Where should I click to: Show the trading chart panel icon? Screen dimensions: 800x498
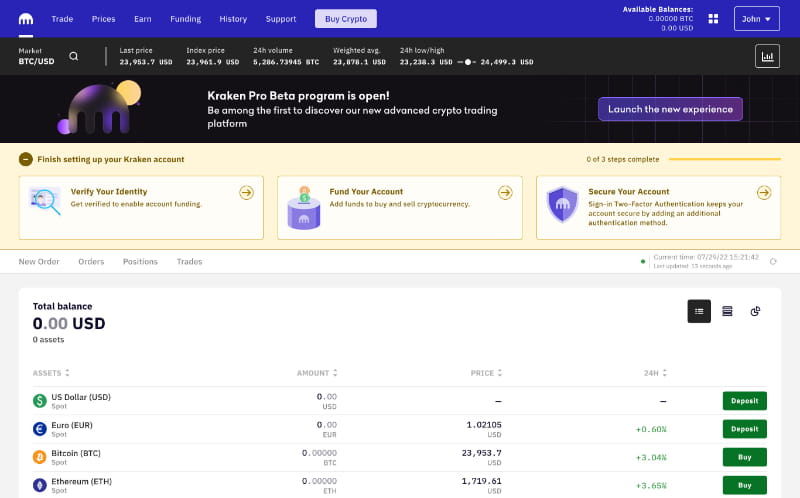click(x=767, y=56)
